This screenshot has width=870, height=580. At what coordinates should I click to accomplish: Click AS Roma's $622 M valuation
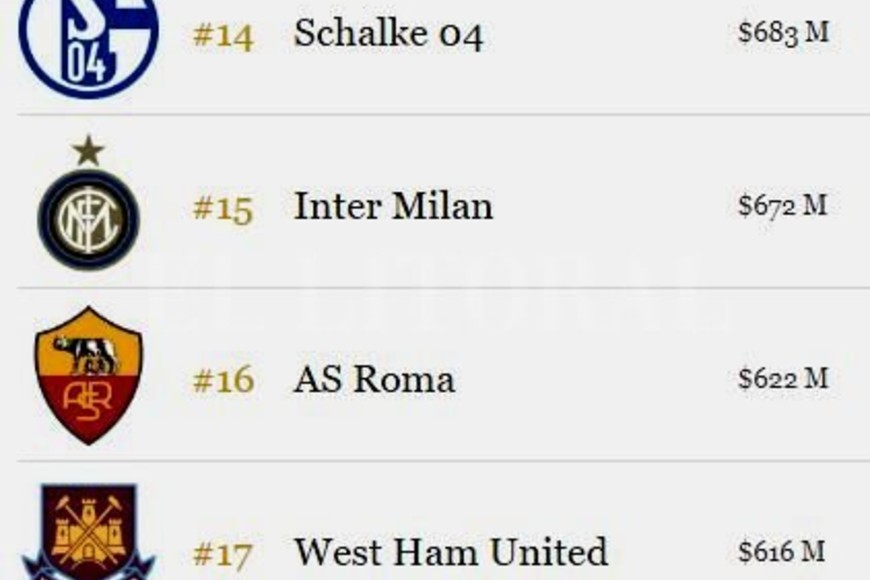(783, 379)
